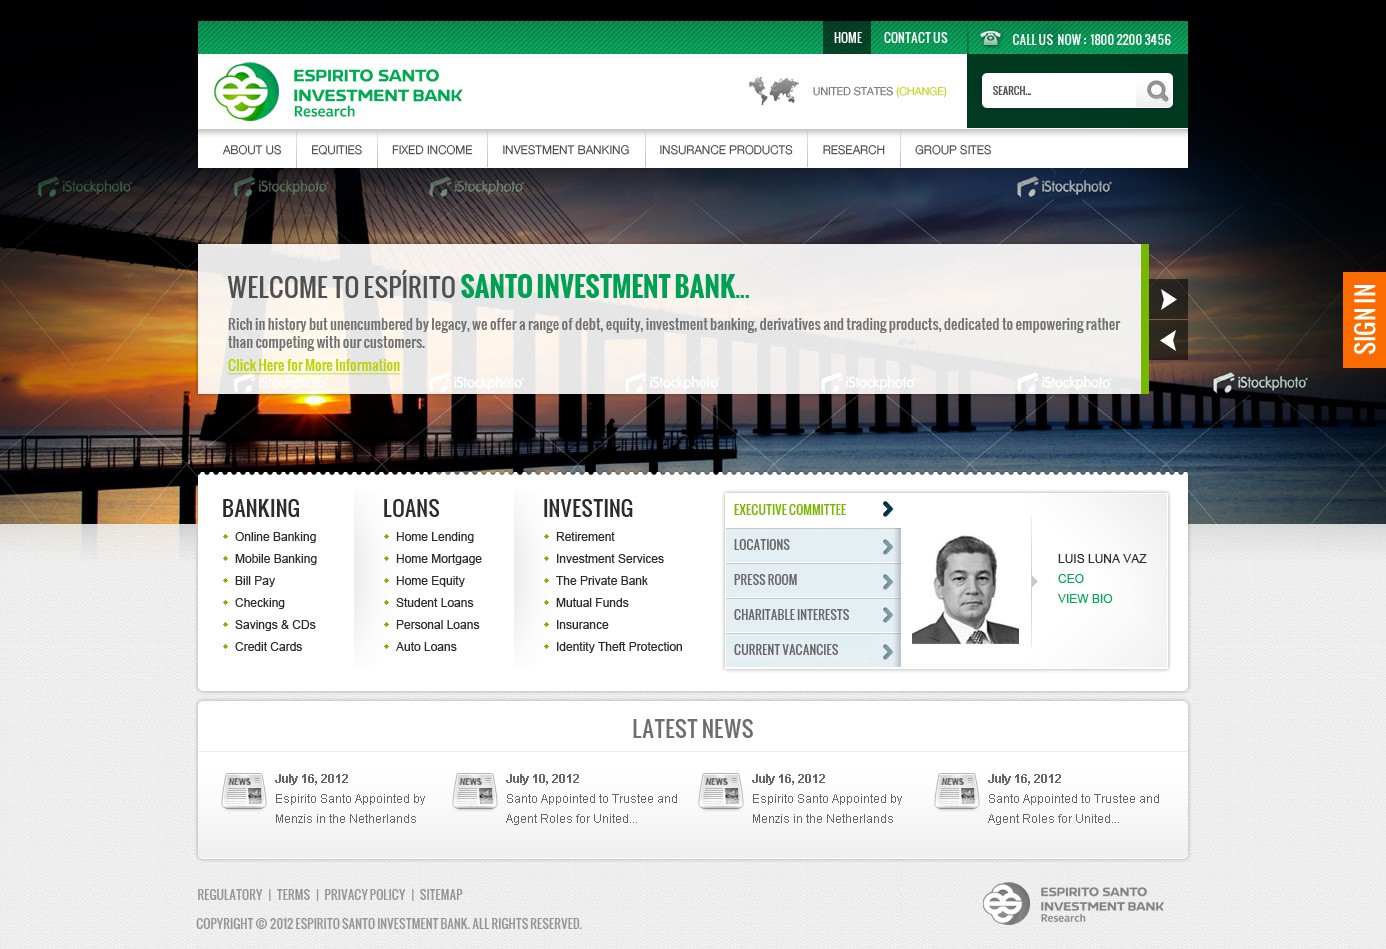
Task: Select the Press Room tab label
Action: click(765, 580)
